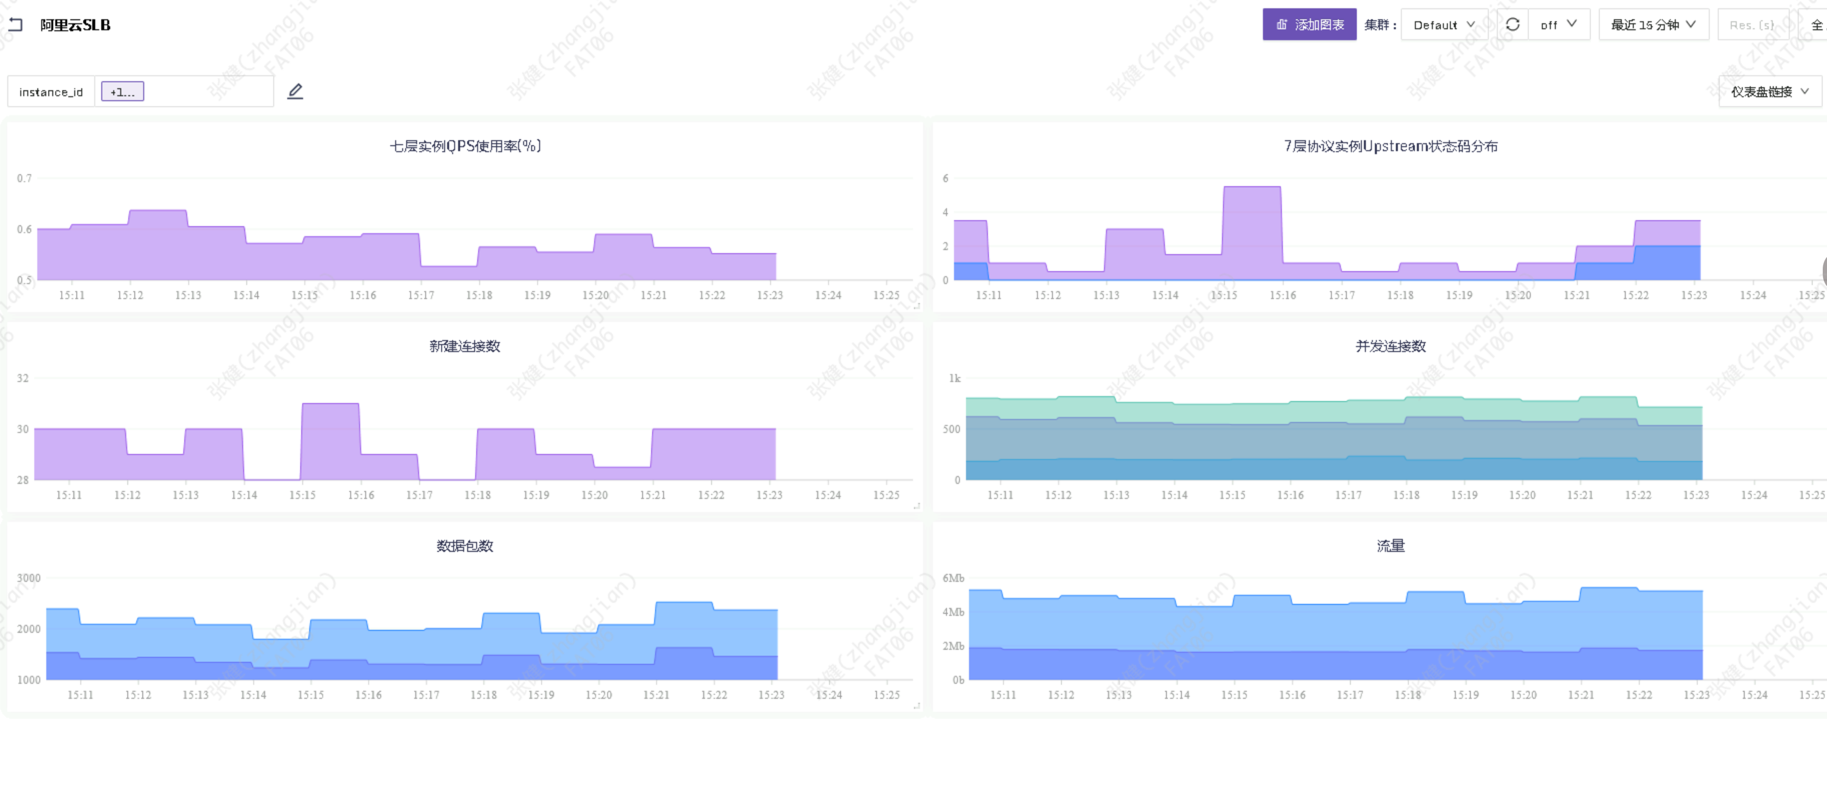Click the Res. (s) input field
Image resolution: width=1827 pixels, height=809 pixels.
coord(1752,25)
